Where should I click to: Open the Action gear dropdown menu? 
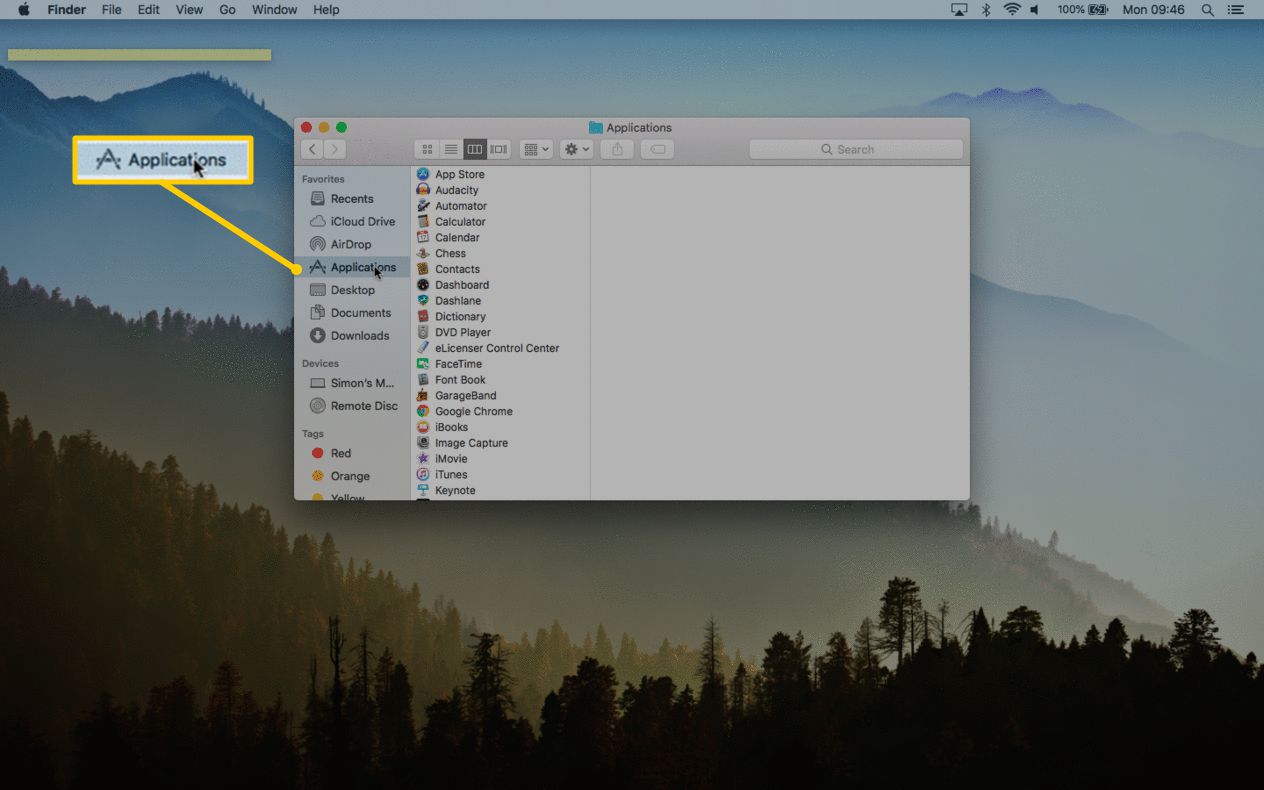point(575,148)
